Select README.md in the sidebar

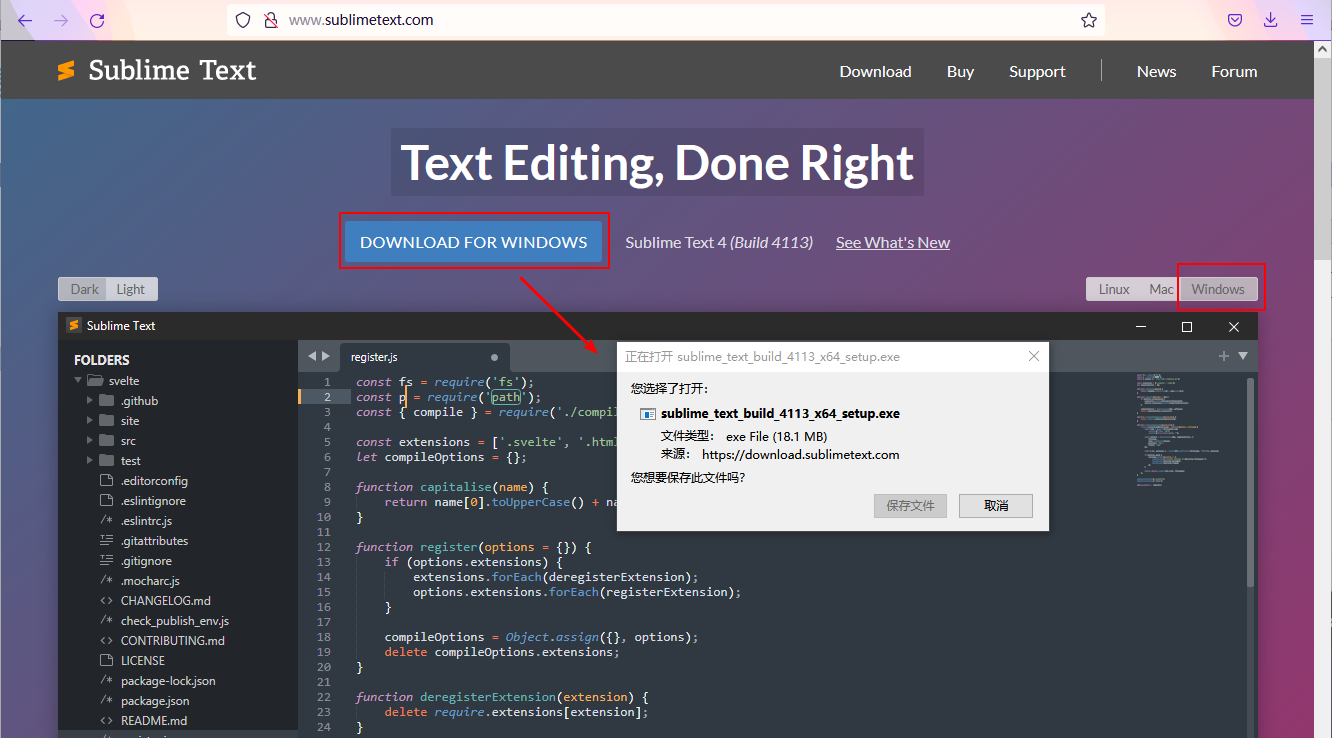click(x=154, y=721)
